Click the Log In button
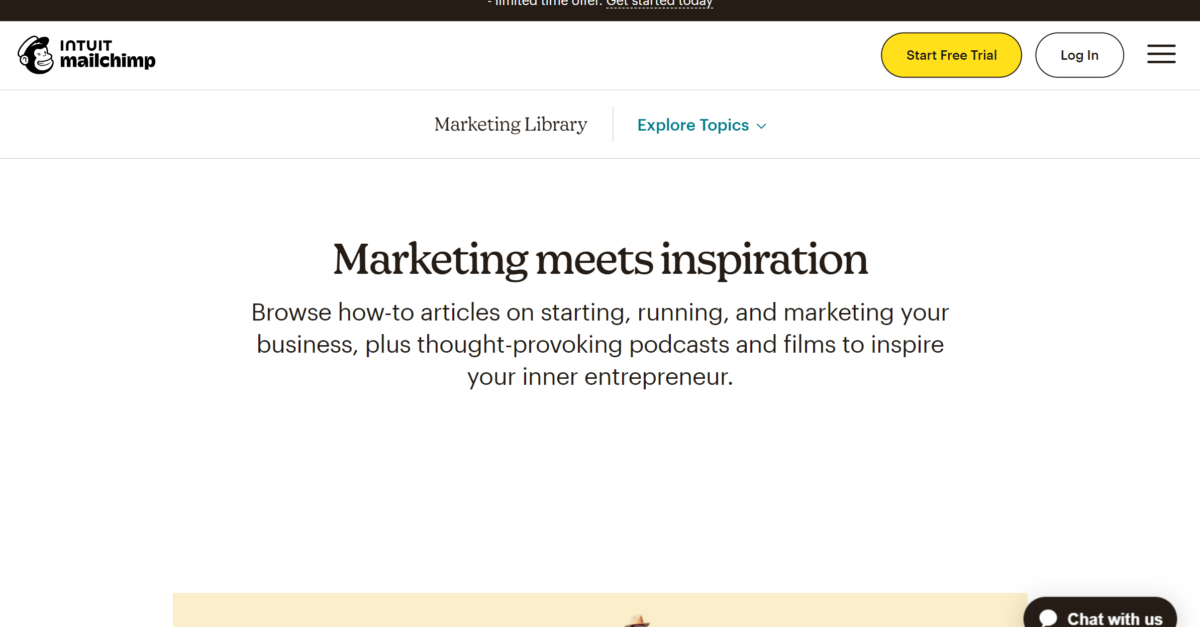 [x=1079, y=55]
